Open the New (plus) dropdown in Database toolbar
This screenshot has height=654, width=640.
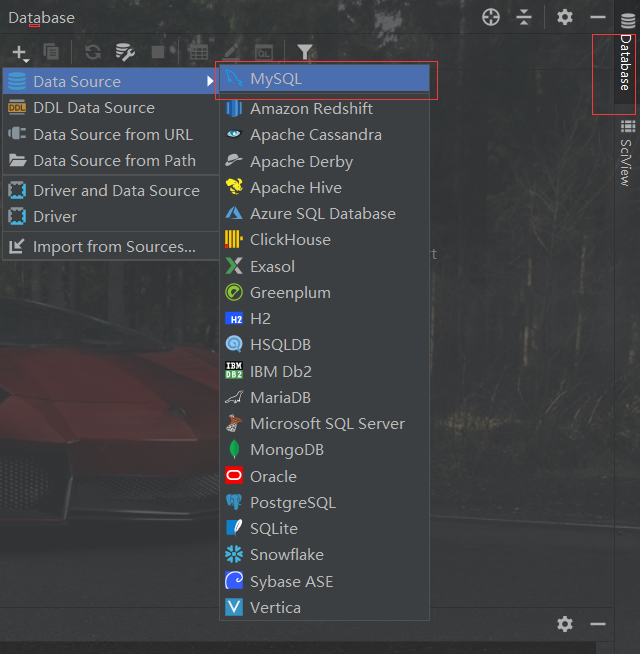[20, 53]
